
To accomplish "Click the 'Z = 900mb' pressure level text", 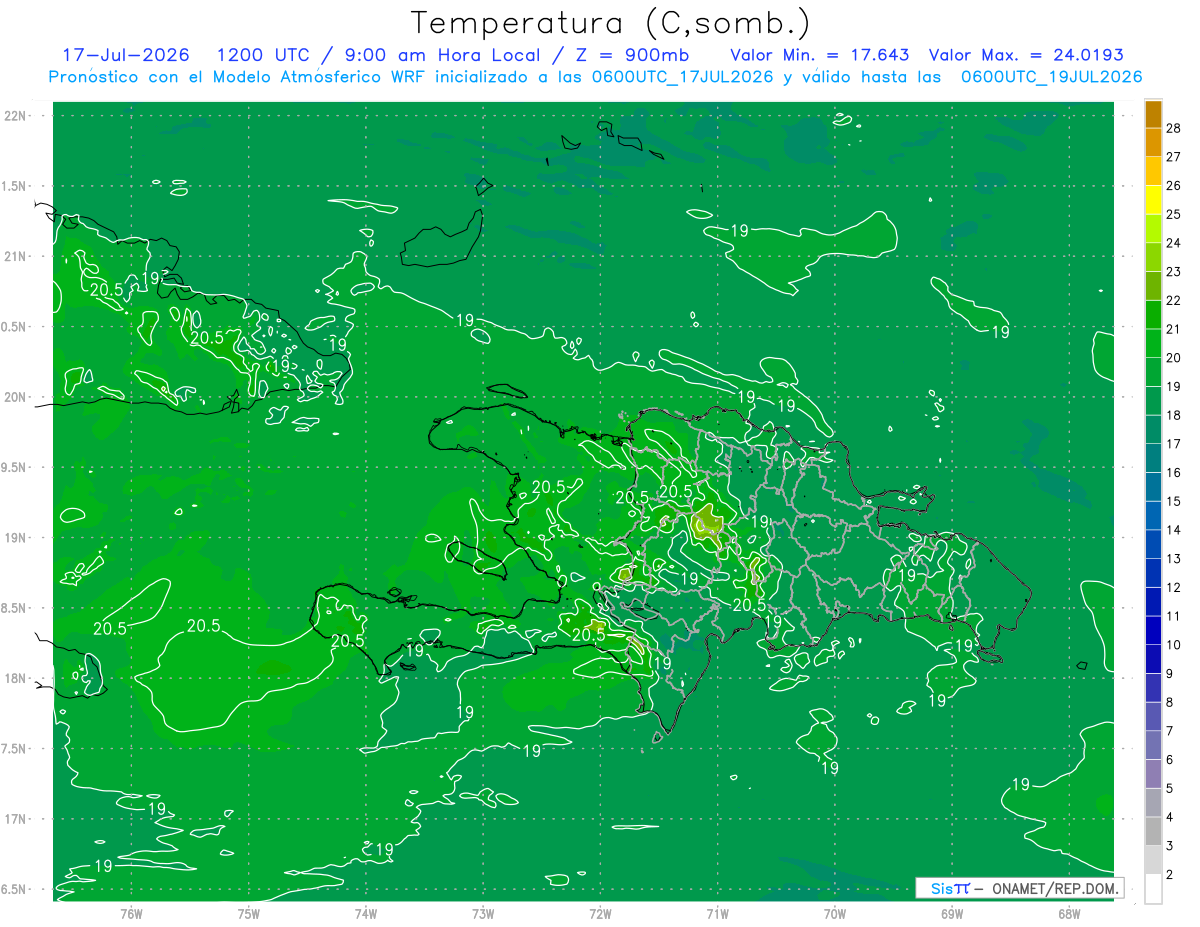I will [632, 56].
